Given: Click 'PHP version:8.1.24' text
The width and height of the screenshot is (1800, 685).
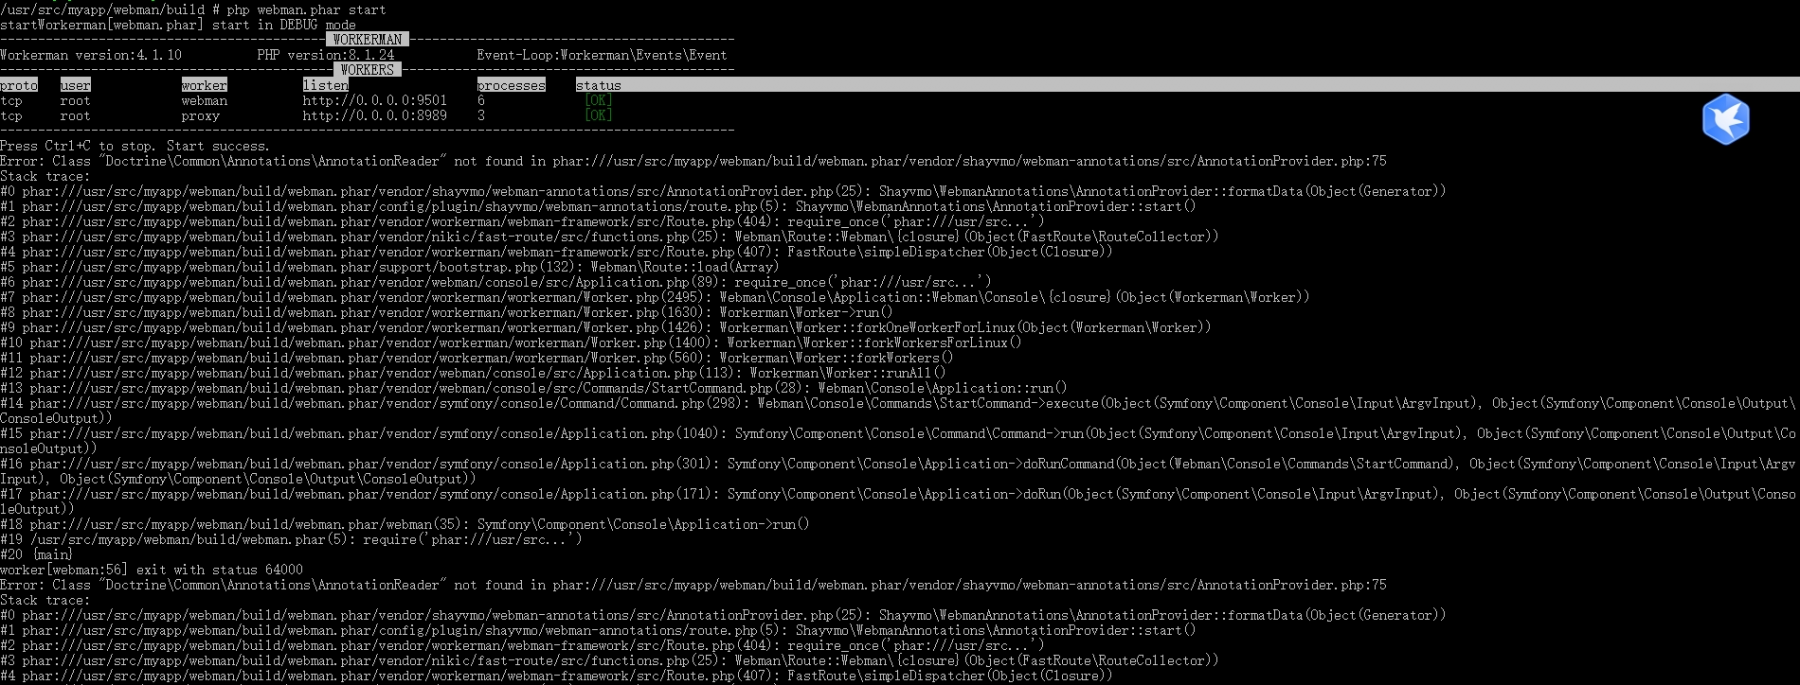Looking at the screenshot, I should [325, 55].
